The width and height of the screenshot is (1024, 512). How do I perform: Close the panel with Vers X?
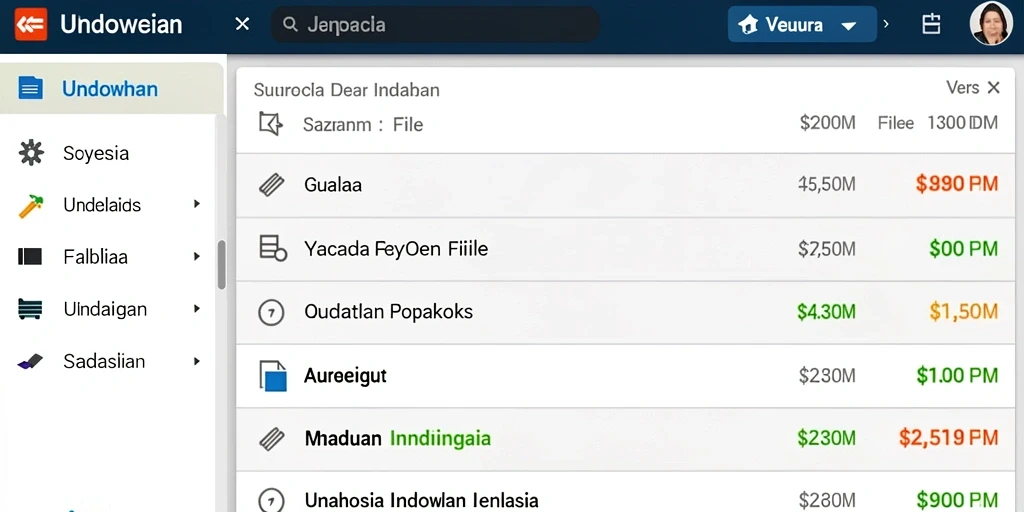tap(993, 88)
